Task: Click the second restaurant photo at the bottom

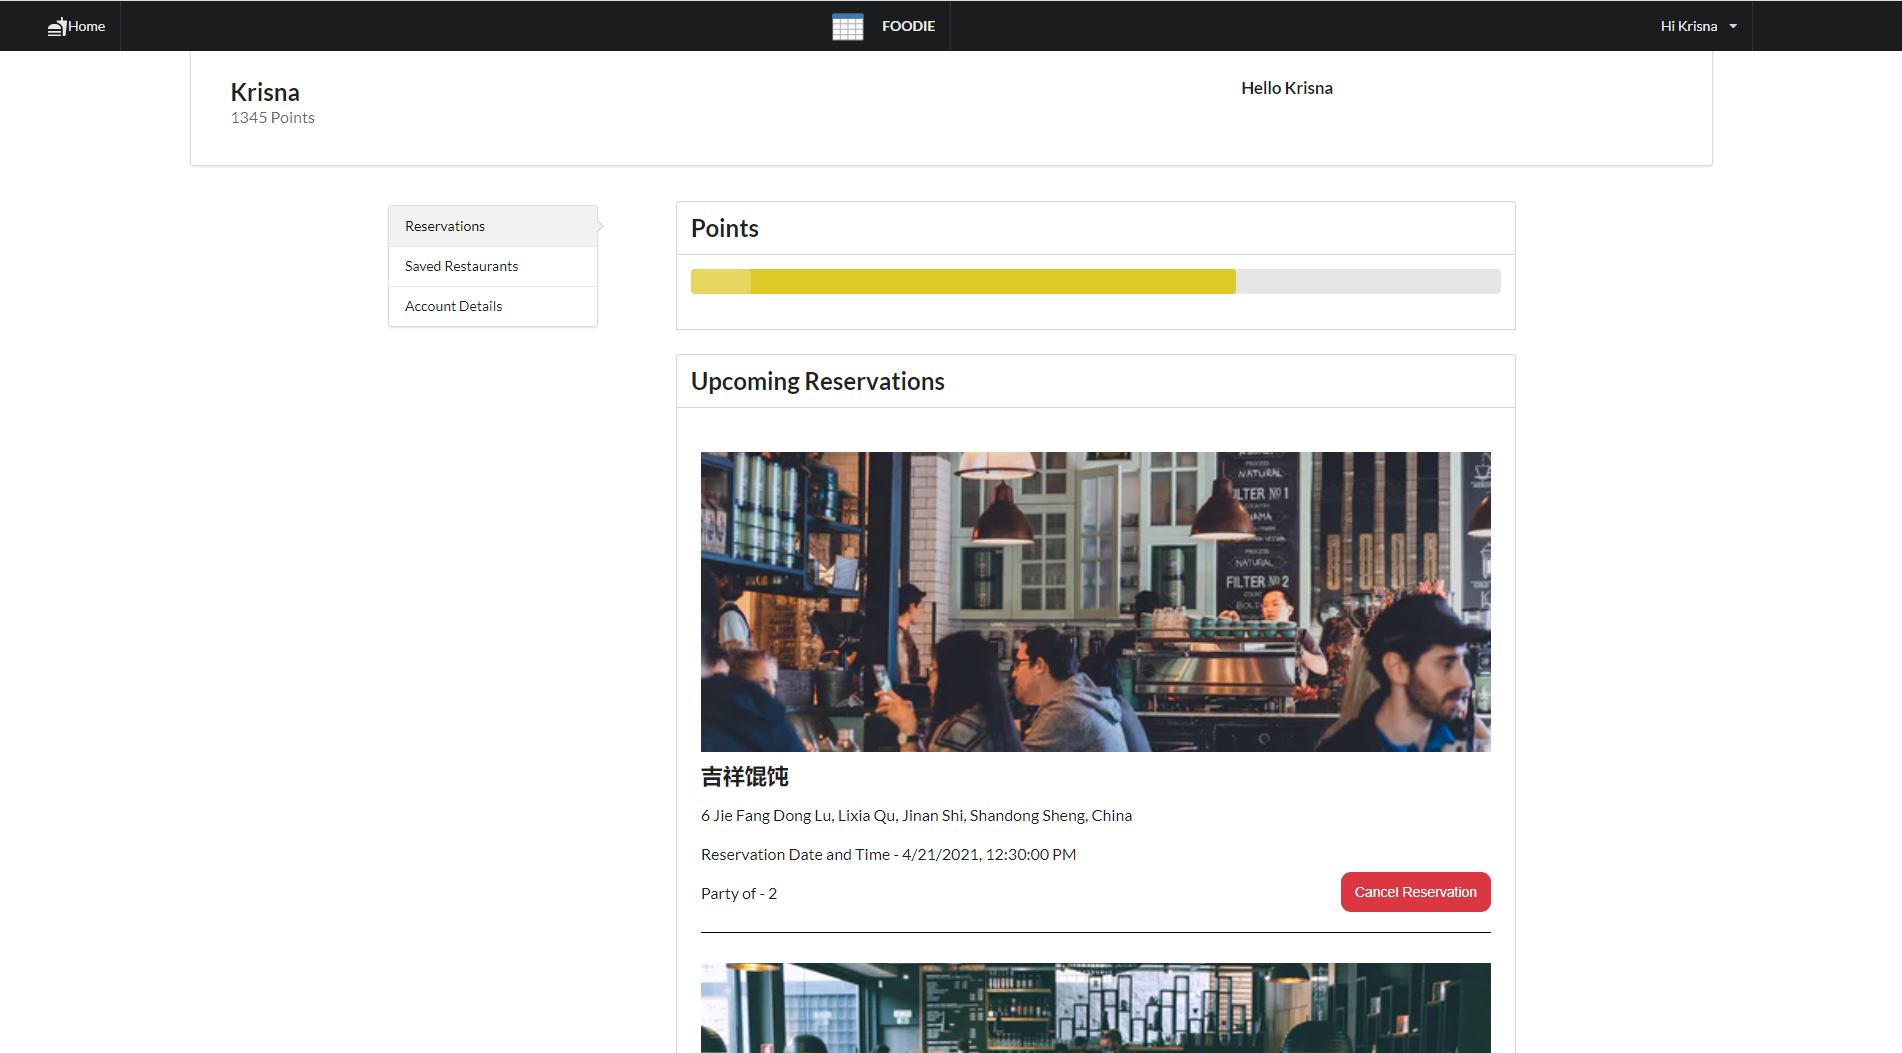Action: point(1095,1007)
